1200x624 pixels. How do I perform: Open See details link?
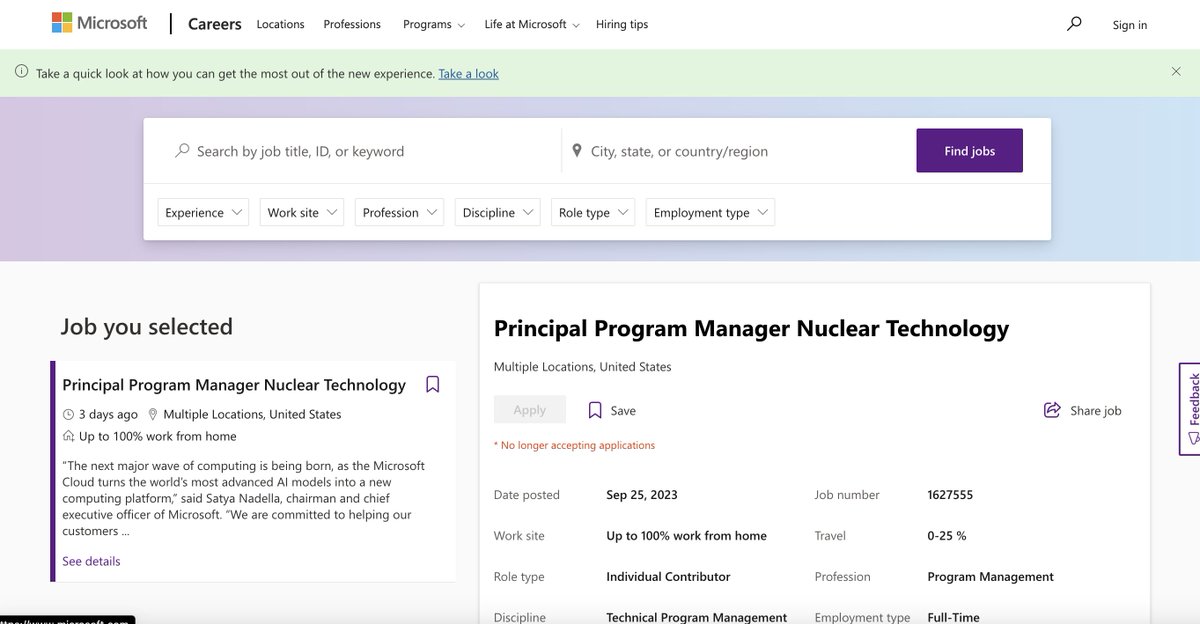point(91,561)
